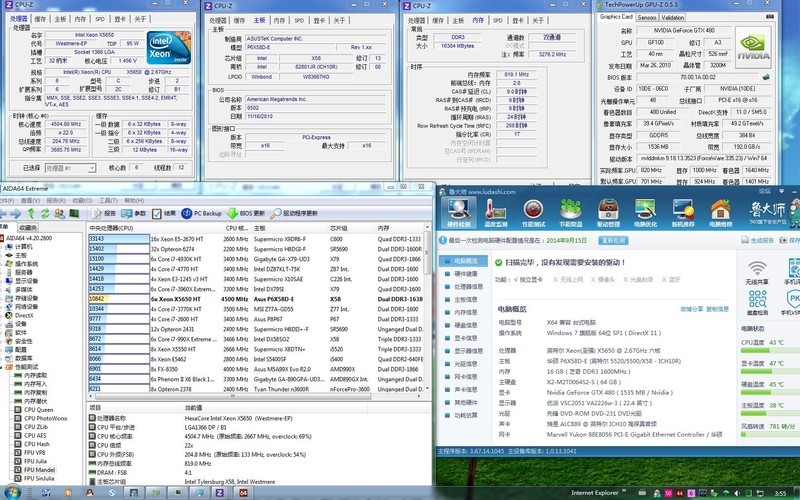
Task: Open 性能测试 gauge icon in Ludashi toolbar
Action: [x=533, y=212]
